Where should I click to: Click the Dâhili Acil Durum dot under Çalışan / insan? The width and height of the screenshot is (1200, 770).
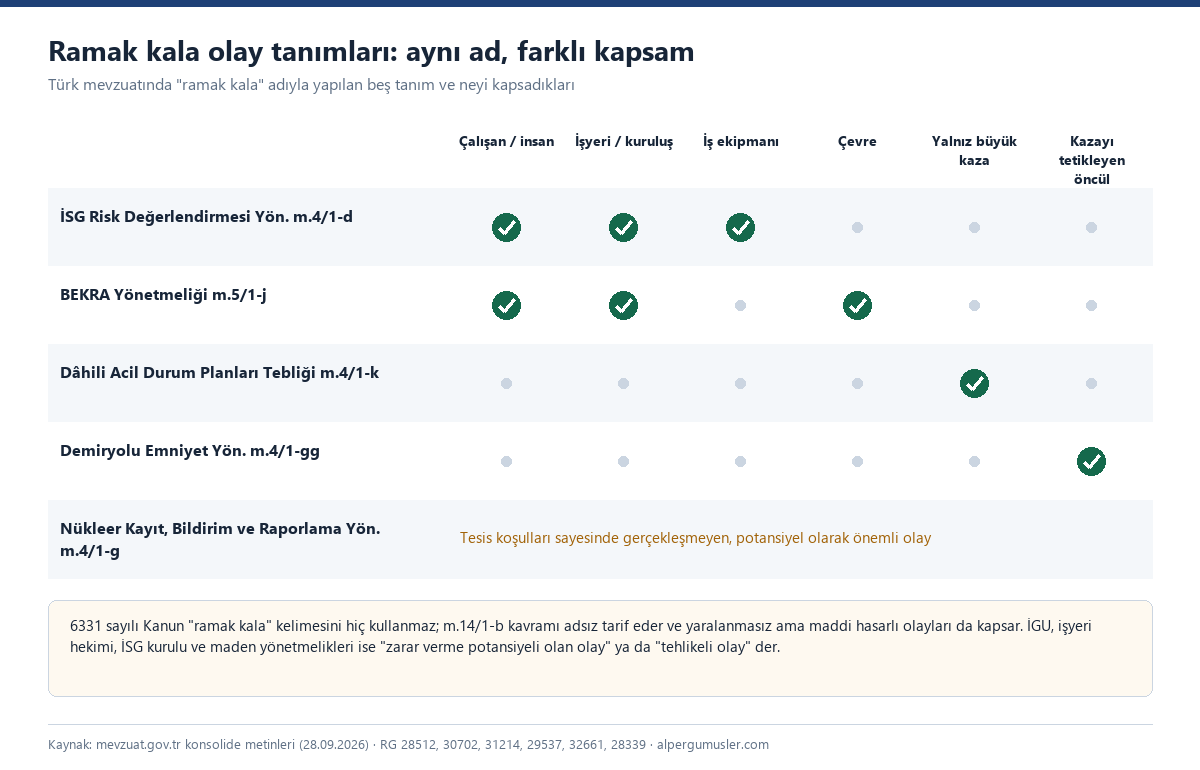(x=506, y=384)
